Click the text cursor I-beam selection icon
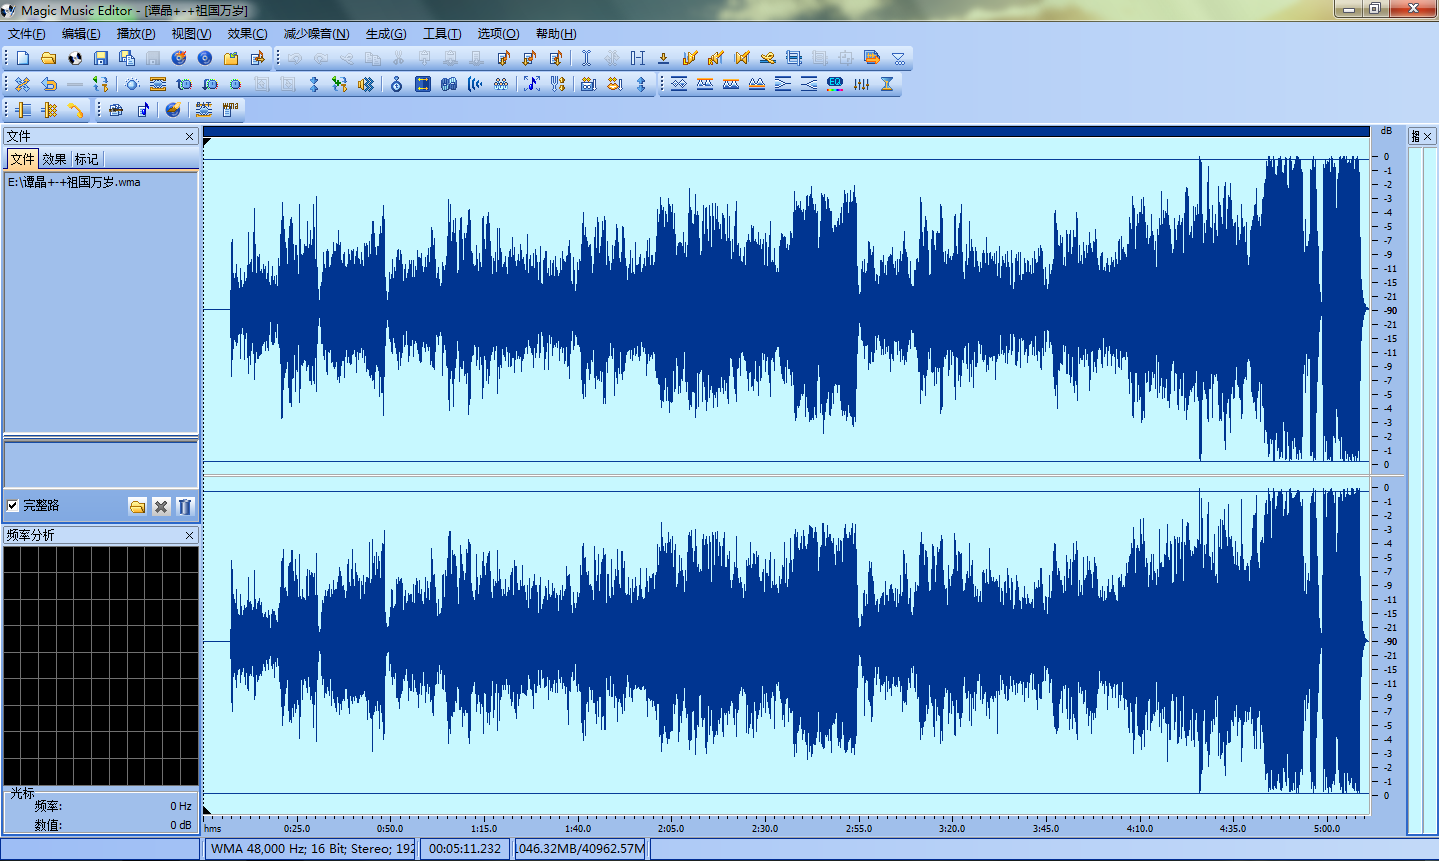The width and height of the screenshot is (1439, 861). [586, 58]
